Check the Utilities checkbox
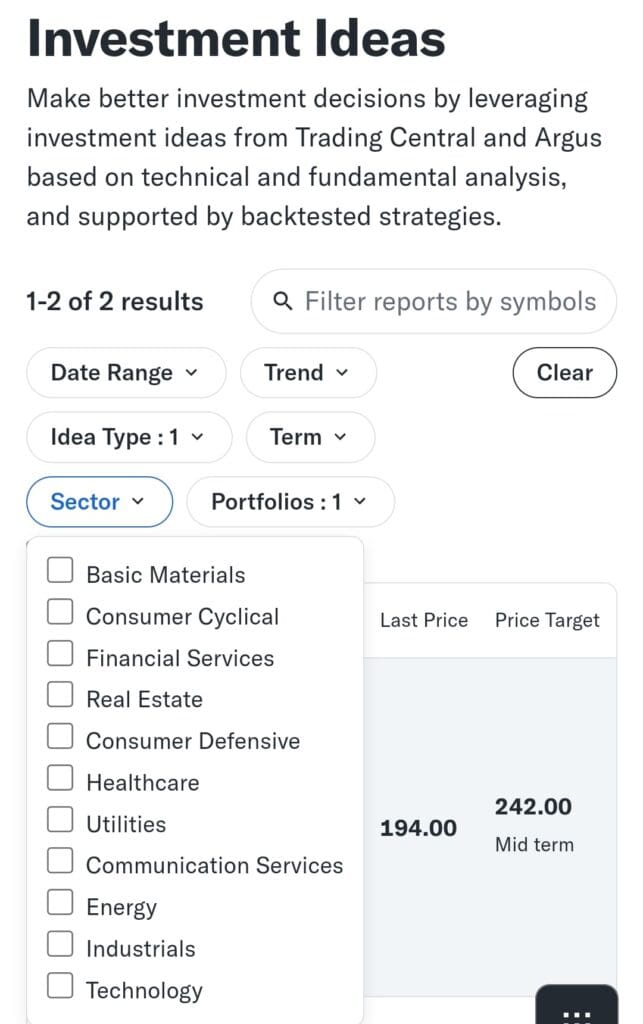The width and height of the screenshot is (643, 1024). tap(61, 821)
